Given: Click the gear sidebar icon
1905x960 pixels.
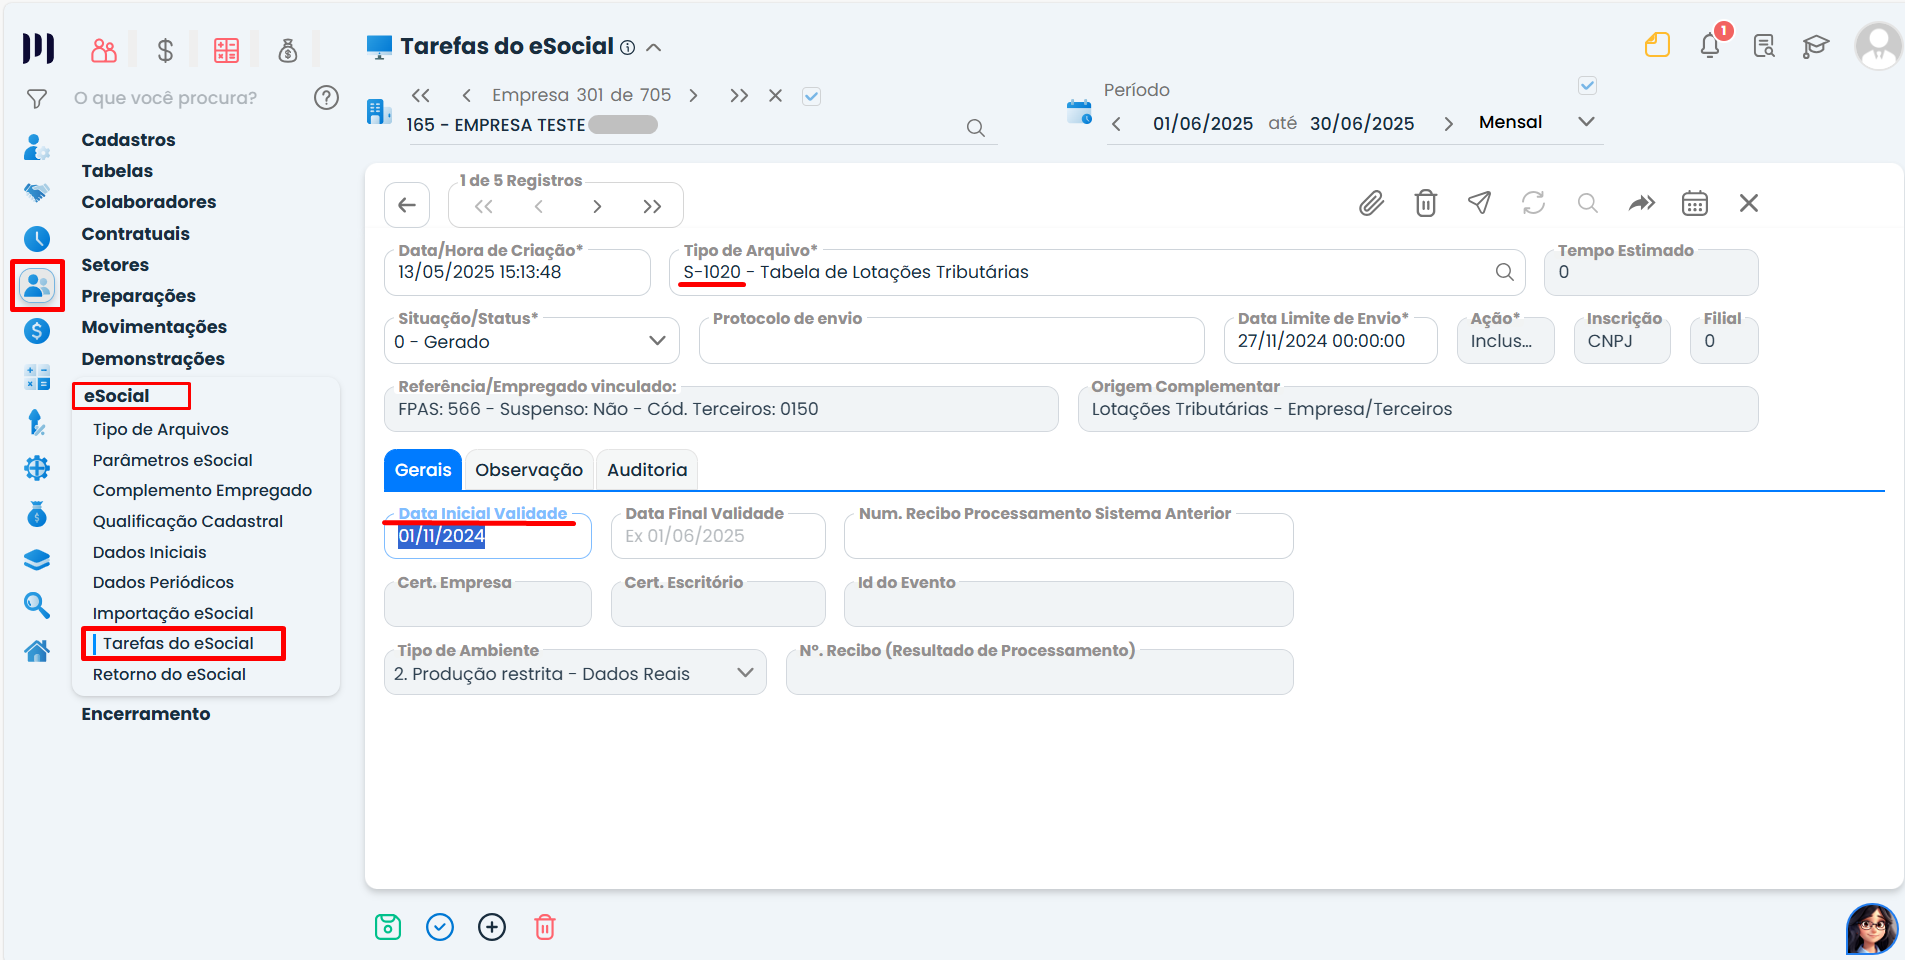Looking at the screenshot, I should click(x=37, y=468).
